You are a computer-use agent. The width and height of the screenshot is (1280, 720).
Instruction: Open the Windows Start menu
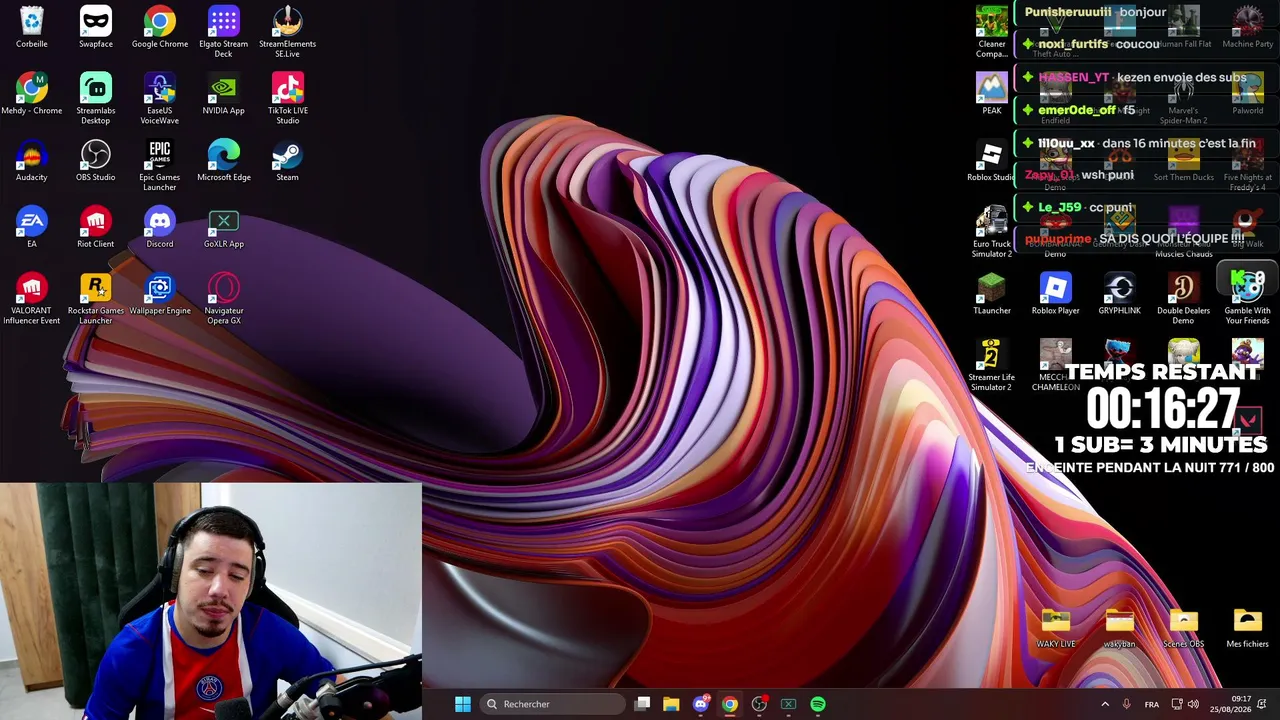tap(463, 704)
